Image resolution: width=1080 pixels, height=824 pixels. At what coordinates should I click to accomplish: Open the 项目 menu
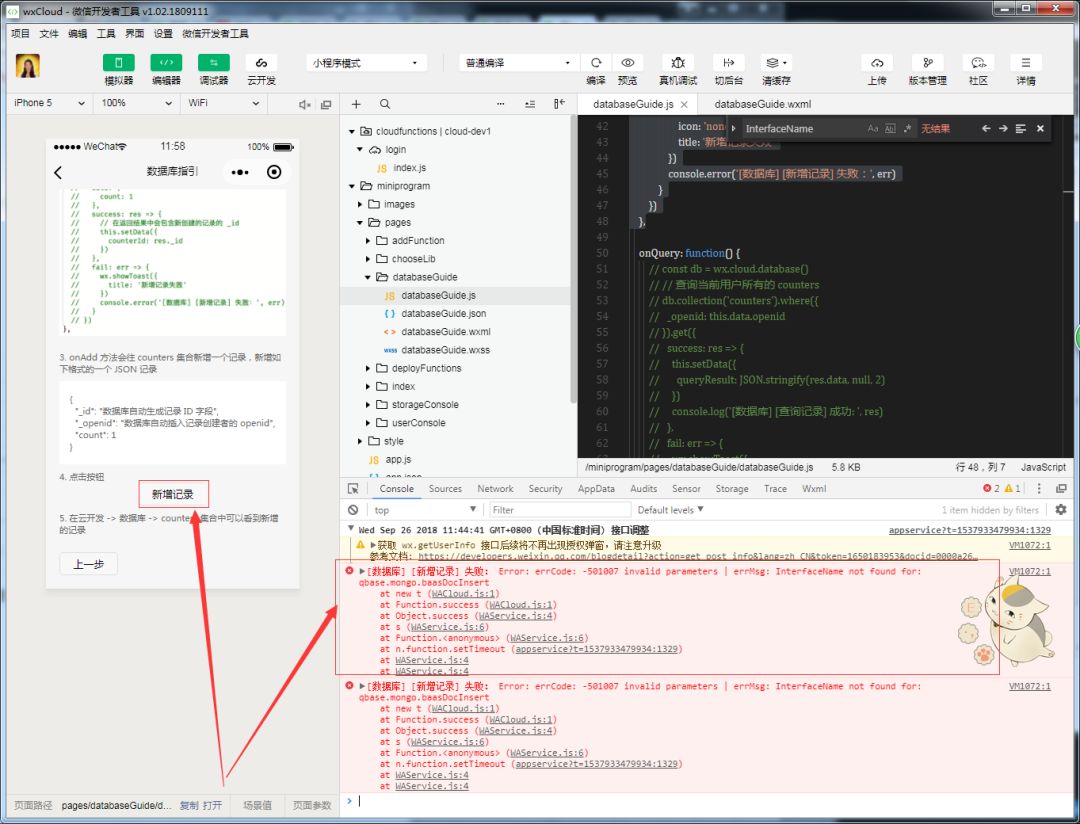point(20,33)
